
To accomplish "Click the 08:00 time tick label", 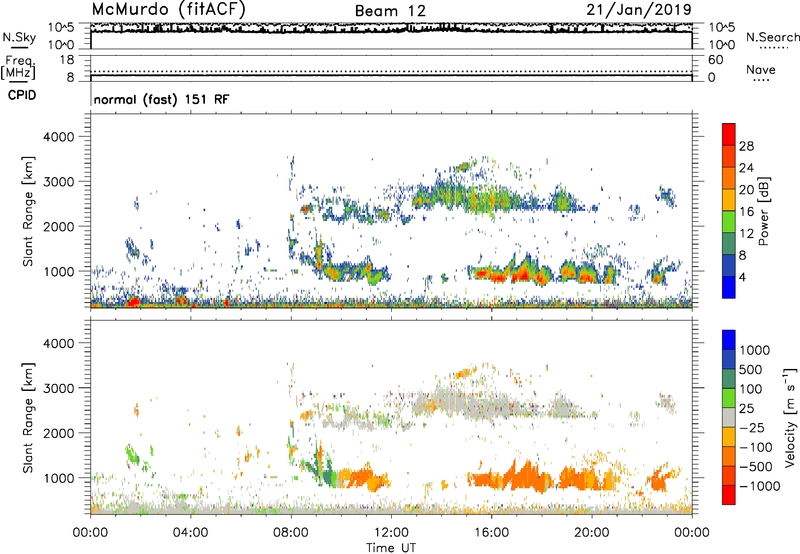I will [x=291, y=533].
